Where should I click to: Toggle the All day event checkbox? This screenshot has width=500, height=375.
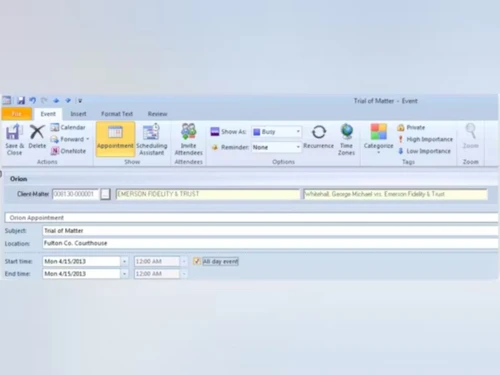click(197, 261)
